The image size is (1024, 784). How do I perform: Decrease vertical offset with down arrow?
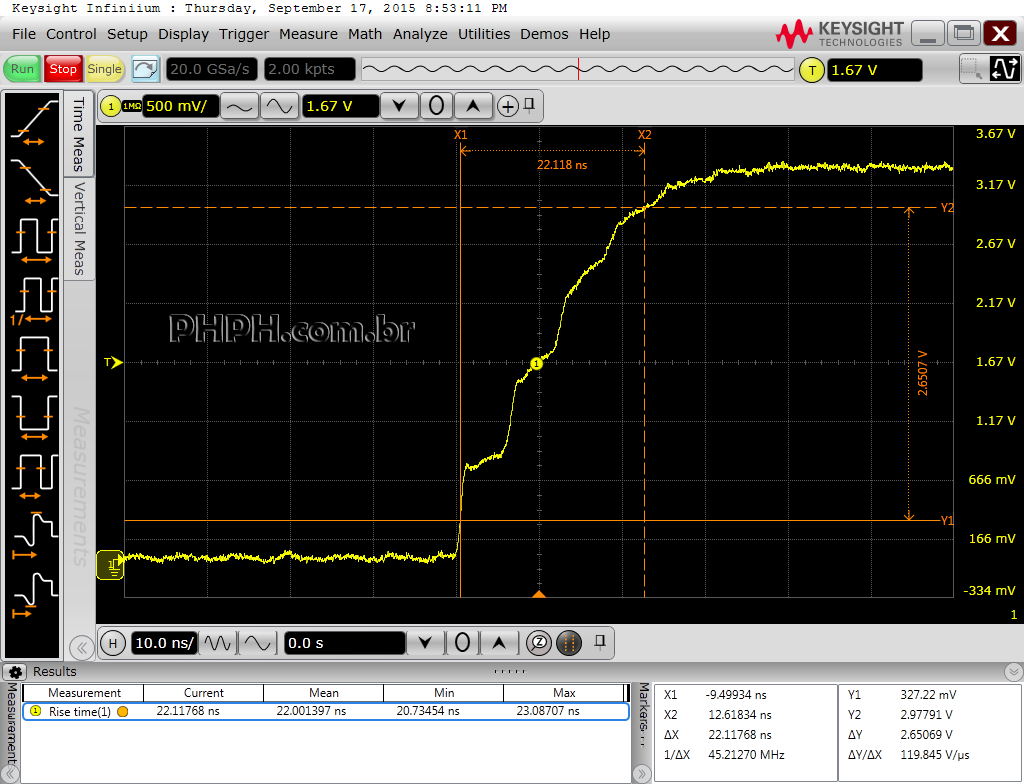pyautogui.click(x=399, y=106)
